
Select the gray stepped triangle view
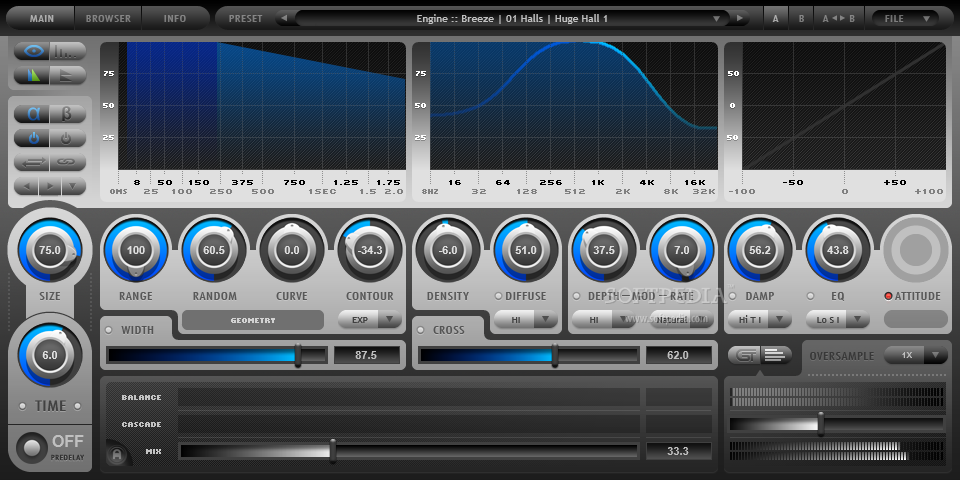(x=67, y=75)
